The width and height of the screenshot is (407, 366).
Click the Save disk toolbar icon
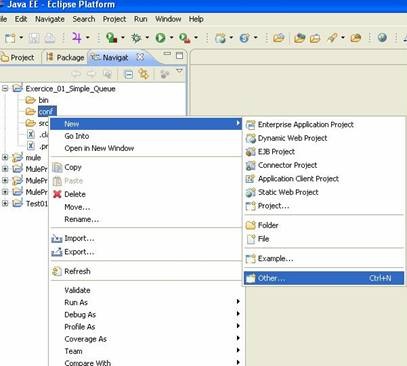coord(34,38)
